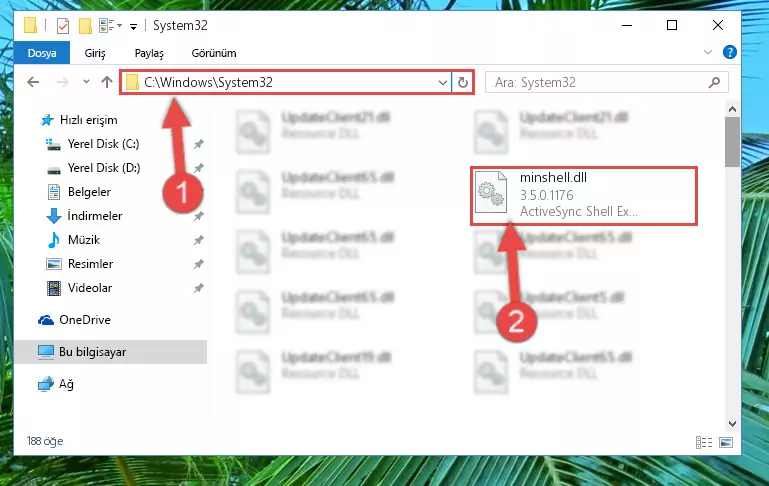The width and height of the screenshot is (769, 486).
Task: Click the new folder quick access icon
Action: [85, 26]
